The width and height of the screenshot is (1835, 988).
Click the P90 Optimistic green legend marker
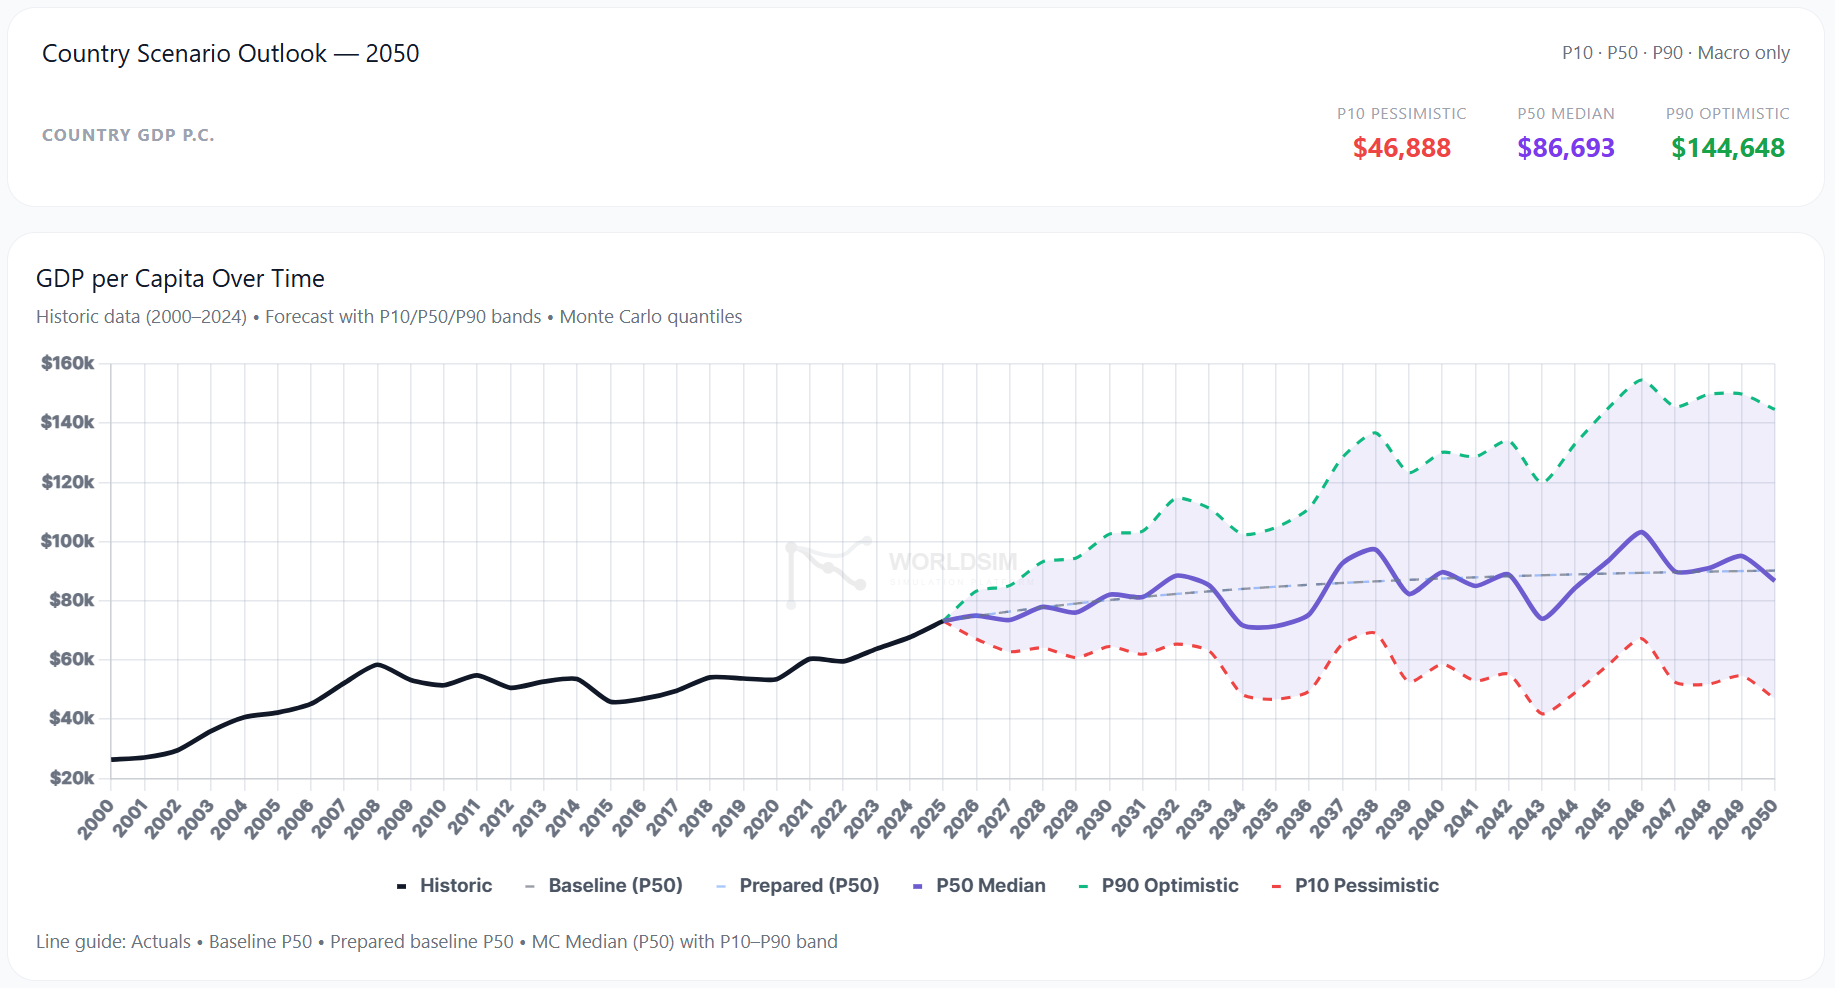pyautogui.click(x=1083, y=886)
